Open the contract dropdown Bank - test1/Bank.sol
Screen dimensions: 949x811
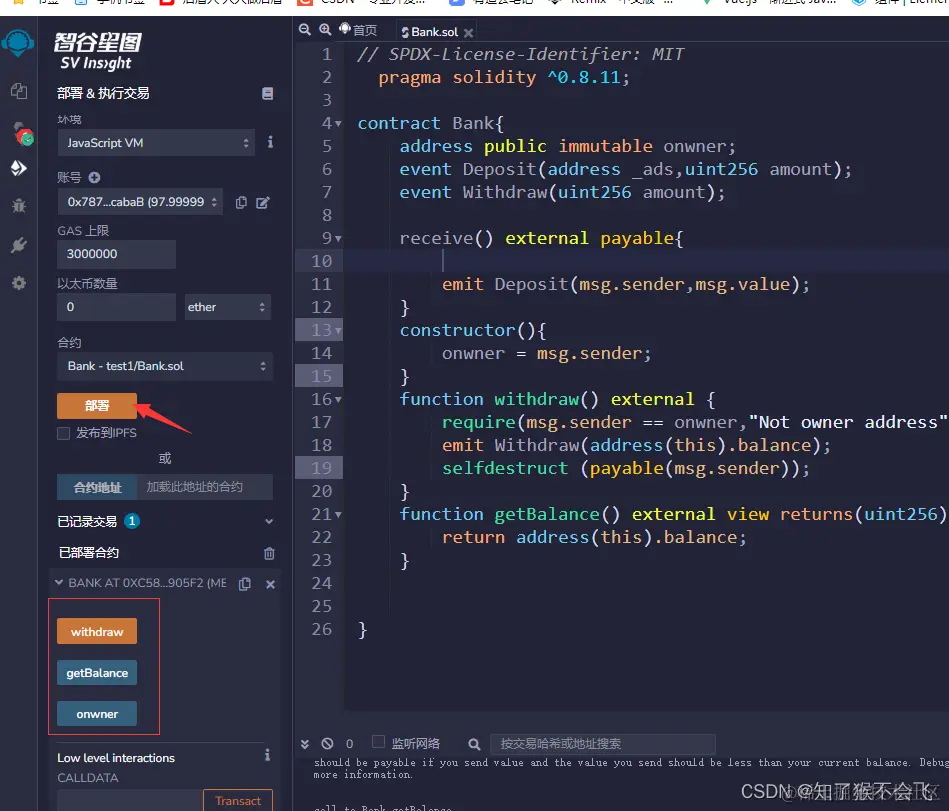coord(165,366)
